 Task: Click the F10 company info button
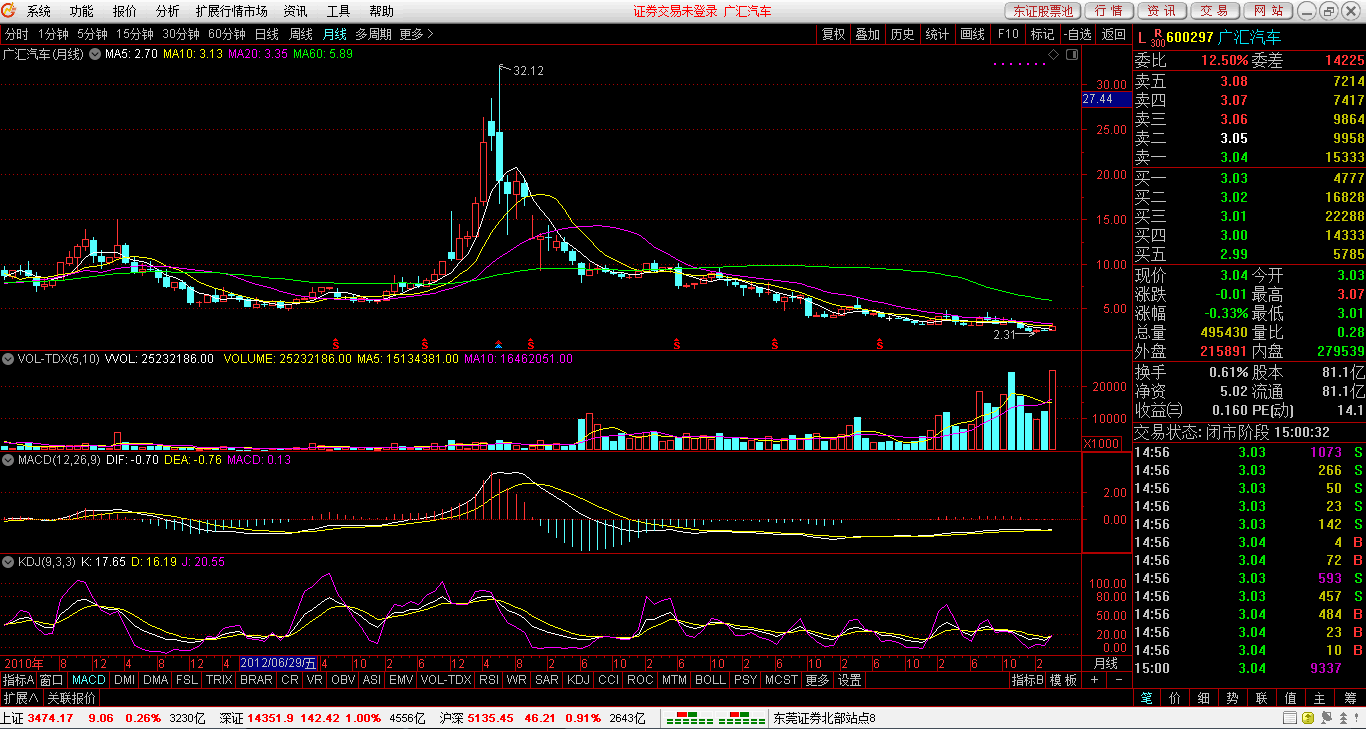pos(1008,34)
